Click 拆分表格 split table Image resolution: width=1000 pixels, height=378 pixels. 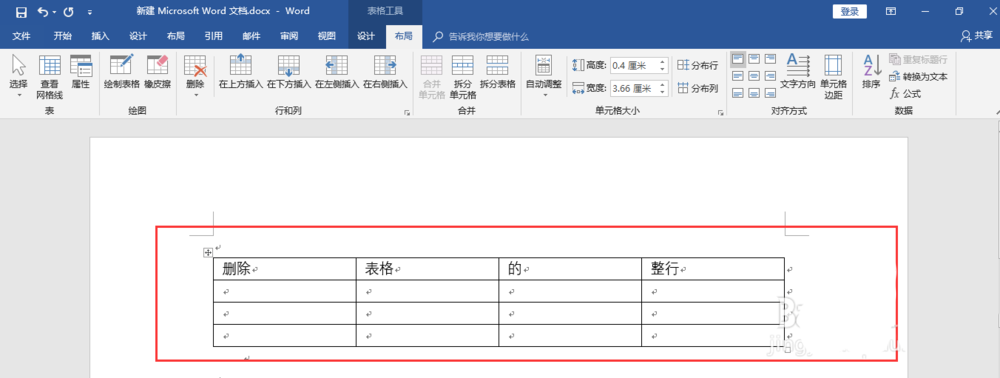[497, 71]
